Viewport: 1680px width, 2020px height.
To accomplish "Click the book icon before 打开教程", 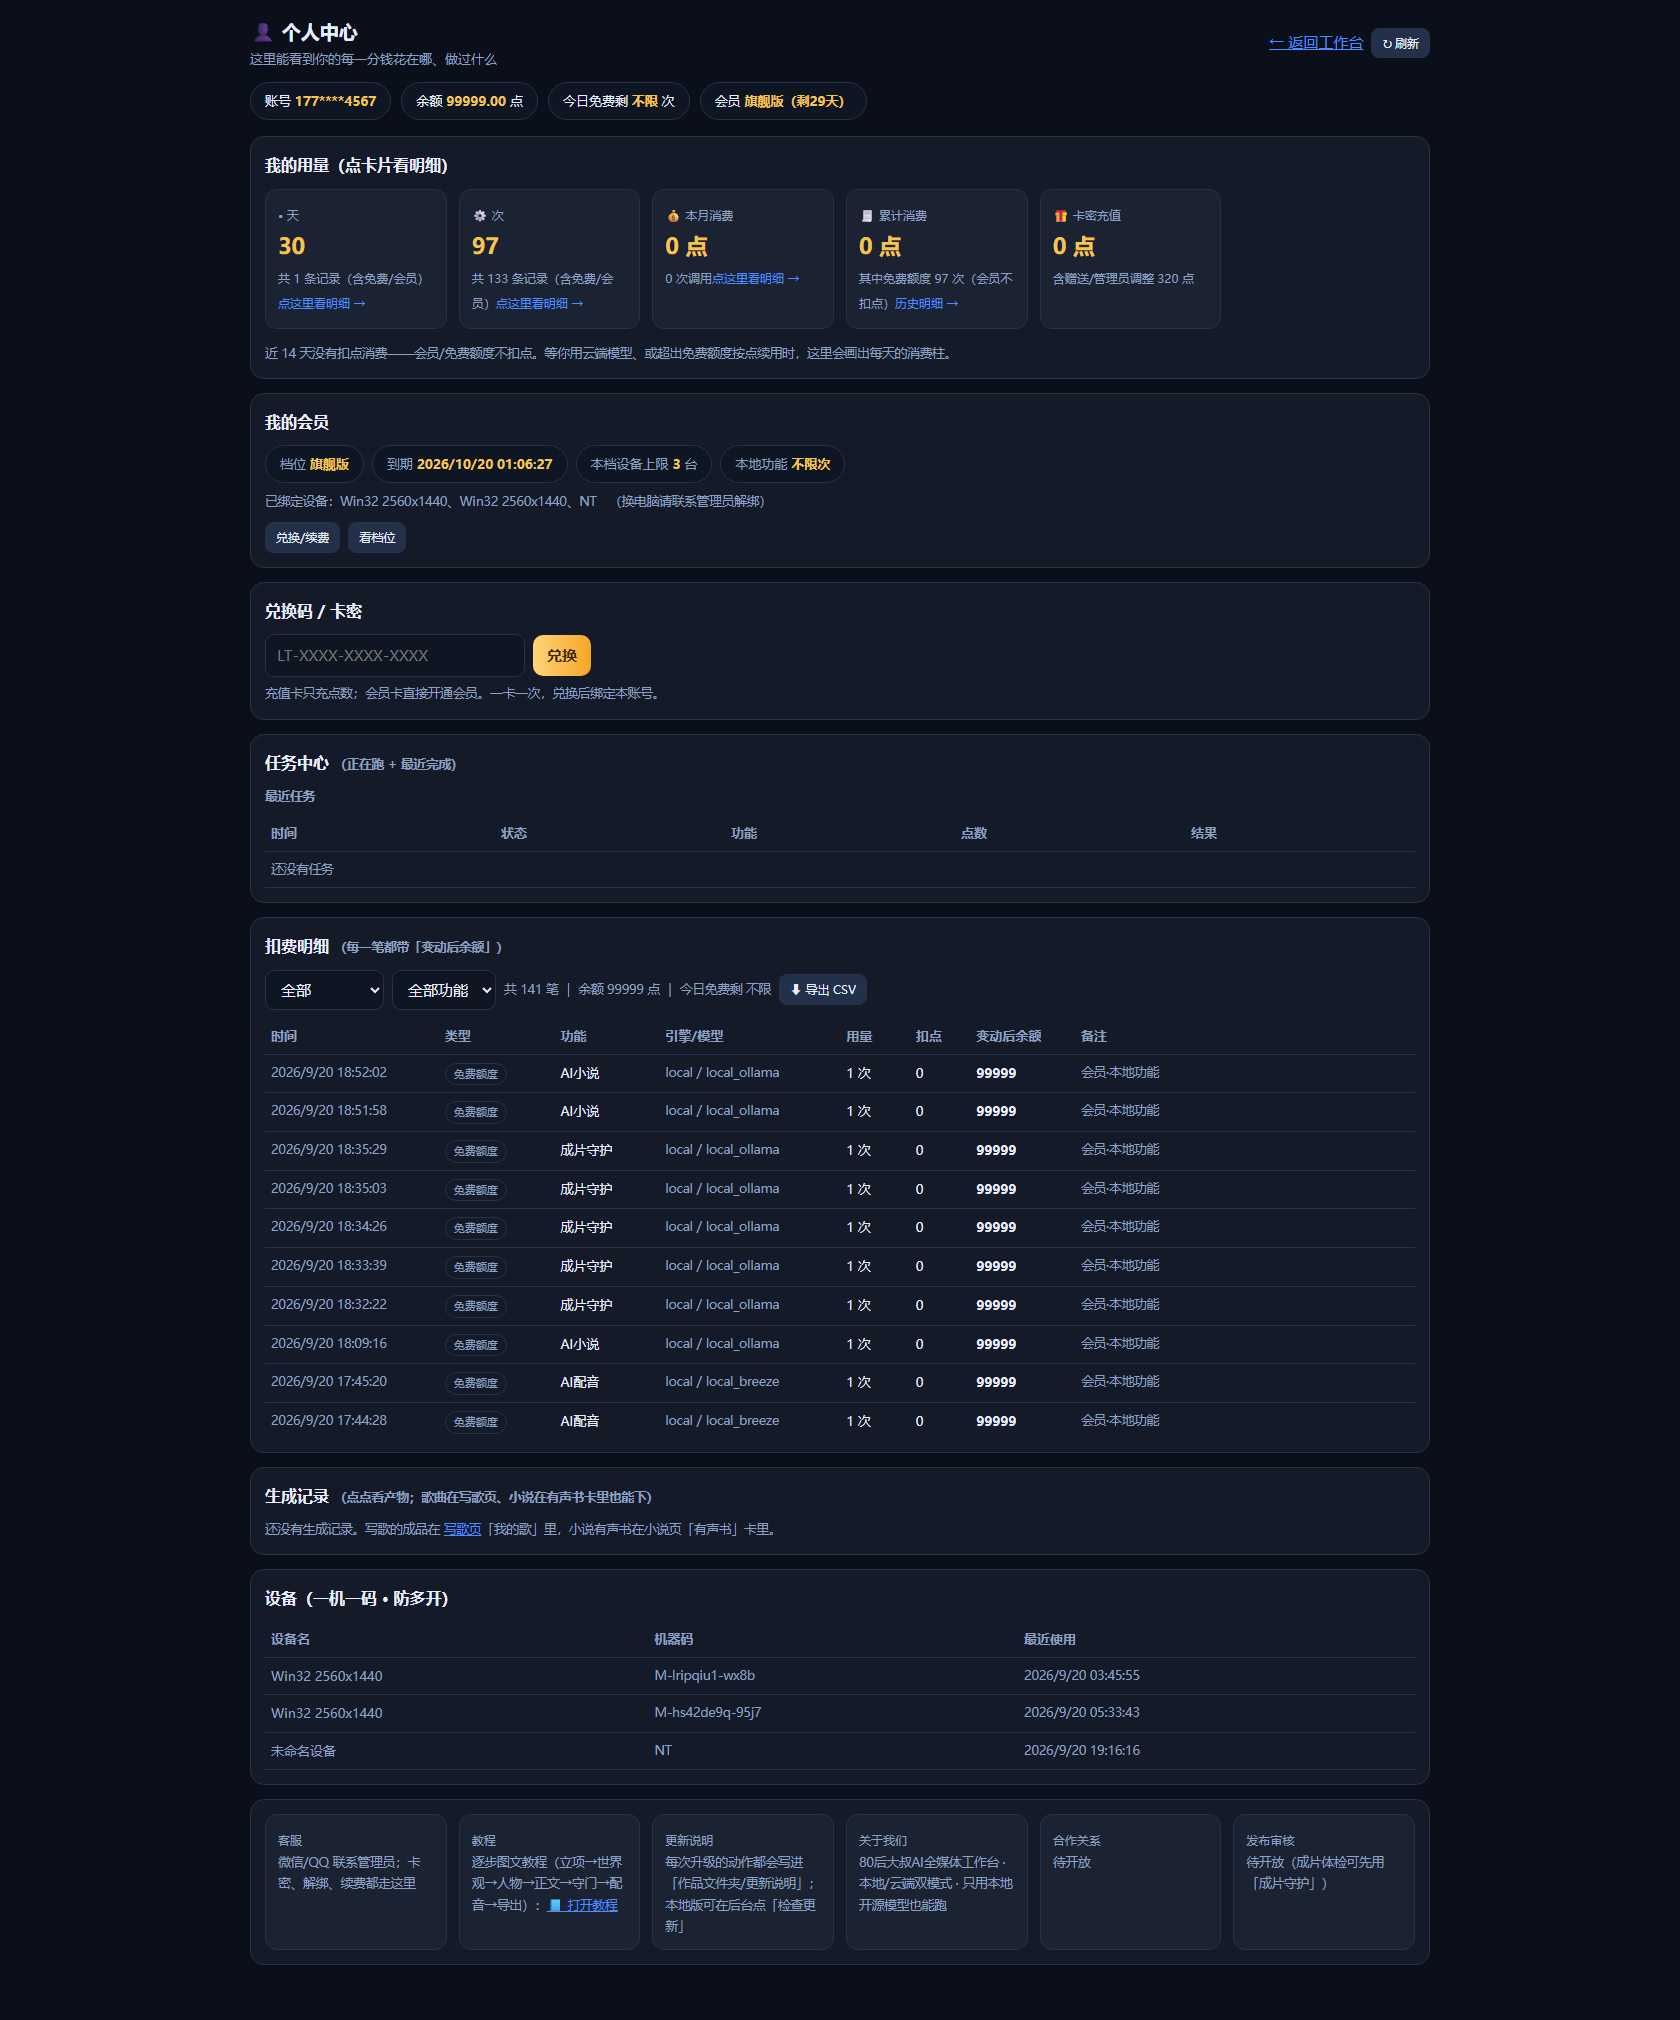I will 555,1905.
